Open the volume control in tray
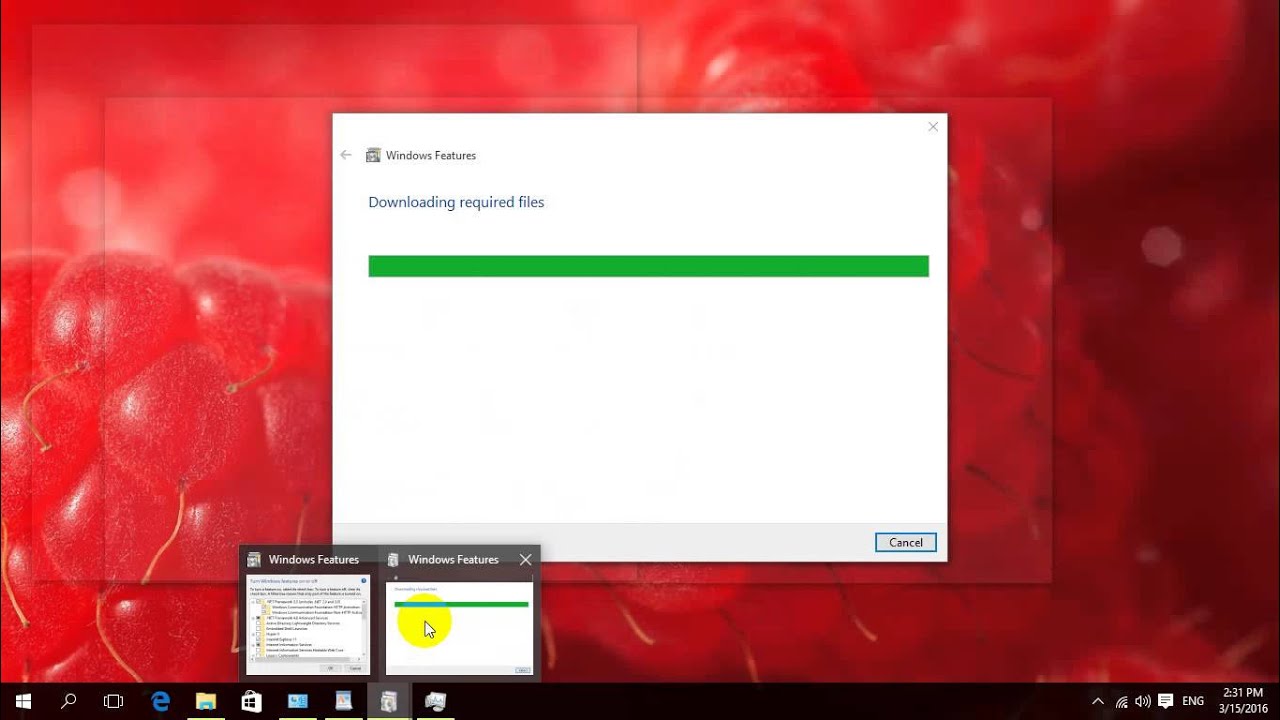Image resolution: width=1280 pixels, height=720 pixels. tap(1143, 702)
